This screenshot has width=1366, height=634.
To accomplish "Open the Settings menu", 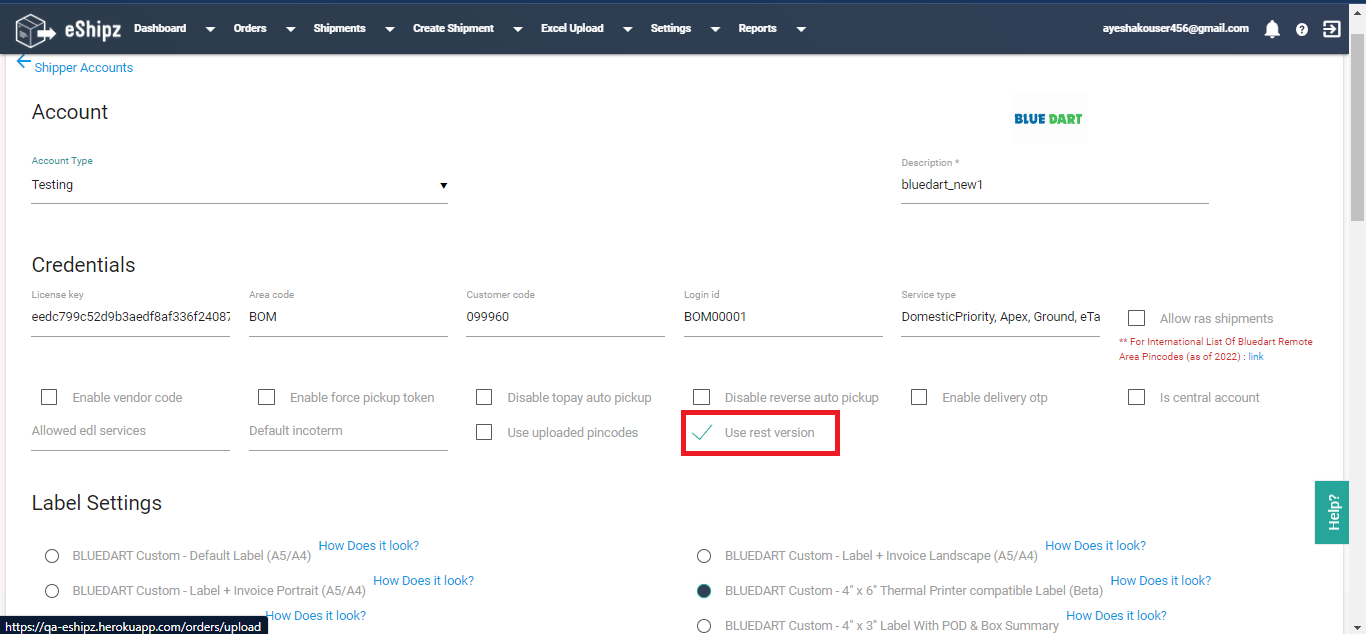I will tap(671, 28).
